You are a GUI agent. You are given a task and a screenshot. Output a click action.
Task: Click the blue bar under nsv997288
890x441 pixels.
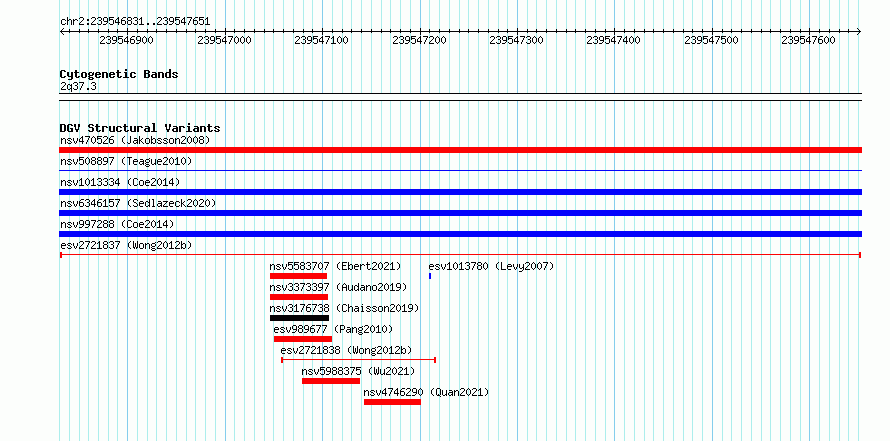pos(460,234)
